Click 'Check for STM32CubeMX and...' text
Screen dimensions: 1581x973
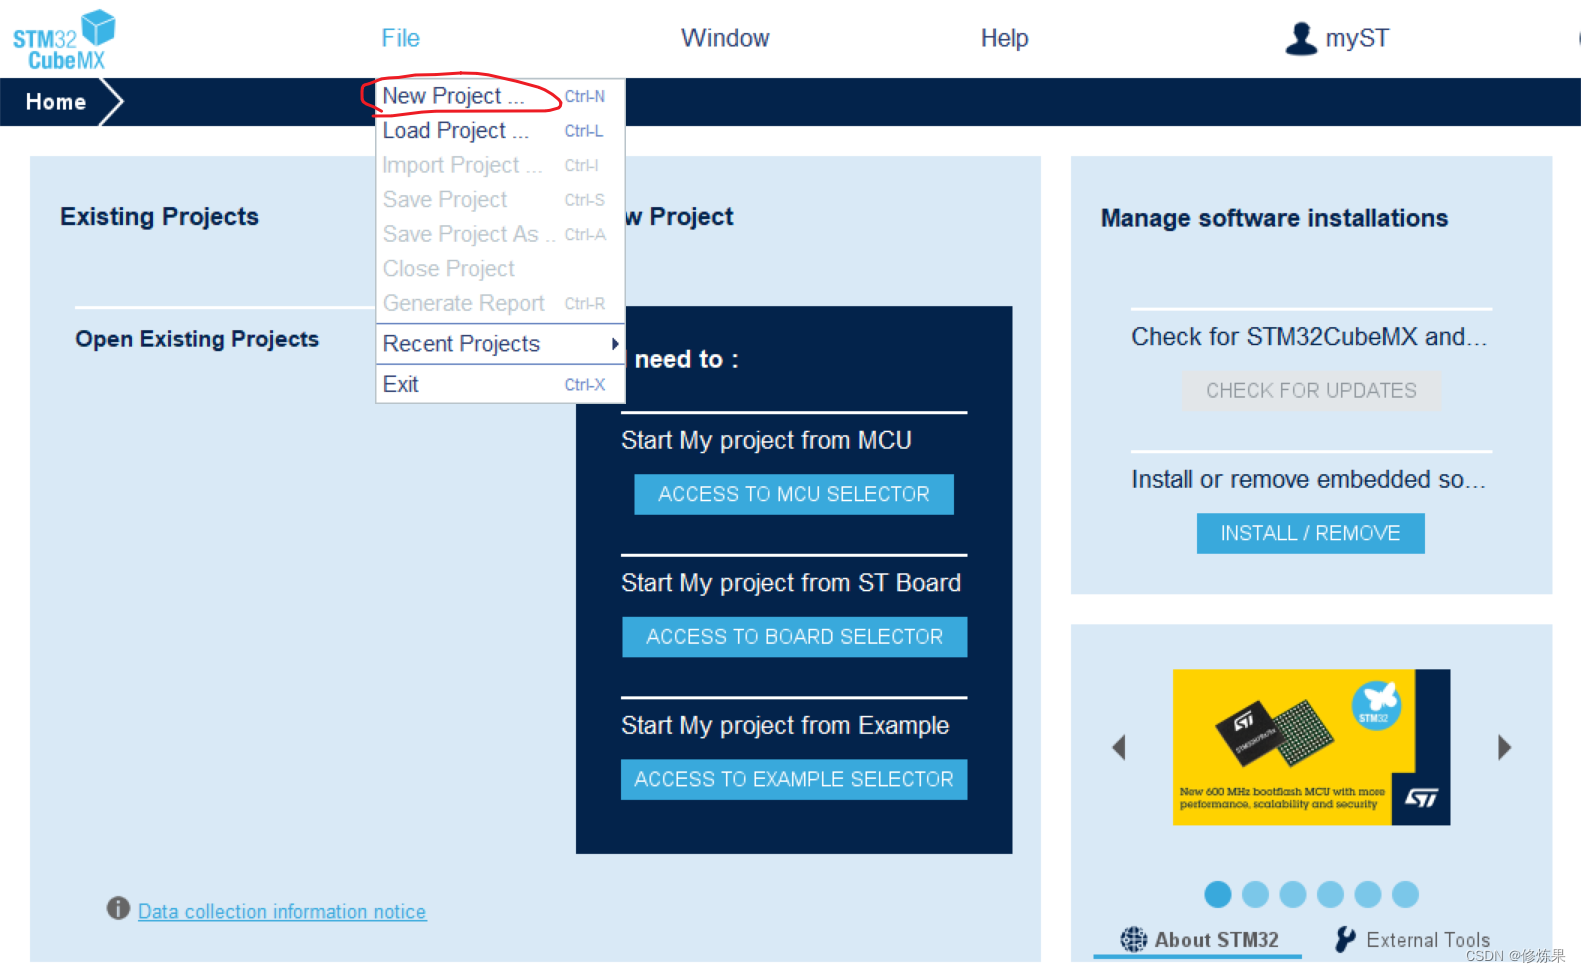point(1309,337)
